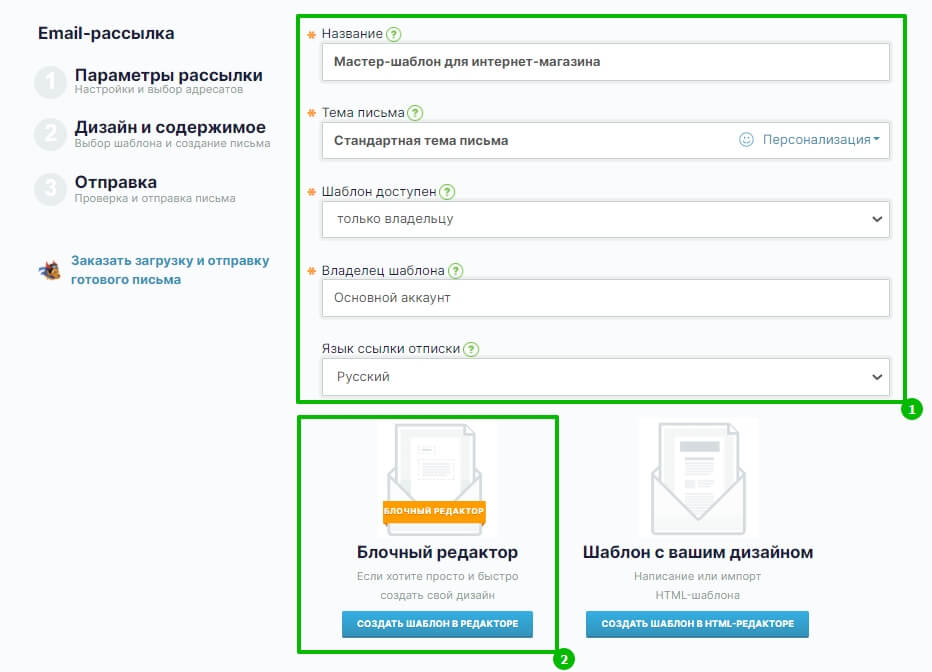Open the Персонализация dropdown
932x672 pixels.
pyautogui.click(x=821, y=140)
